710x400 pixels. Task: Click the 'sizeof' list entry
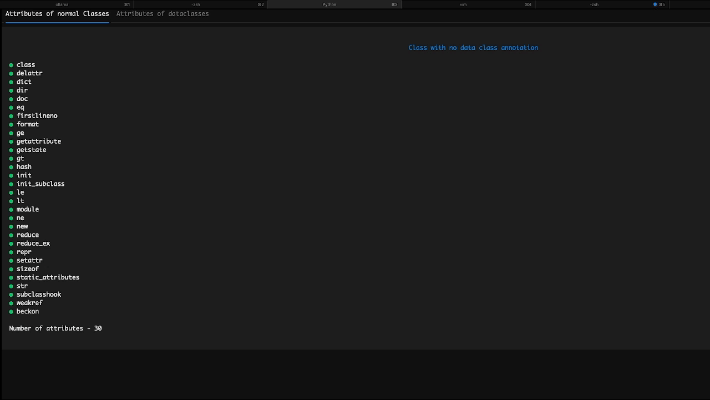point(27,269)
